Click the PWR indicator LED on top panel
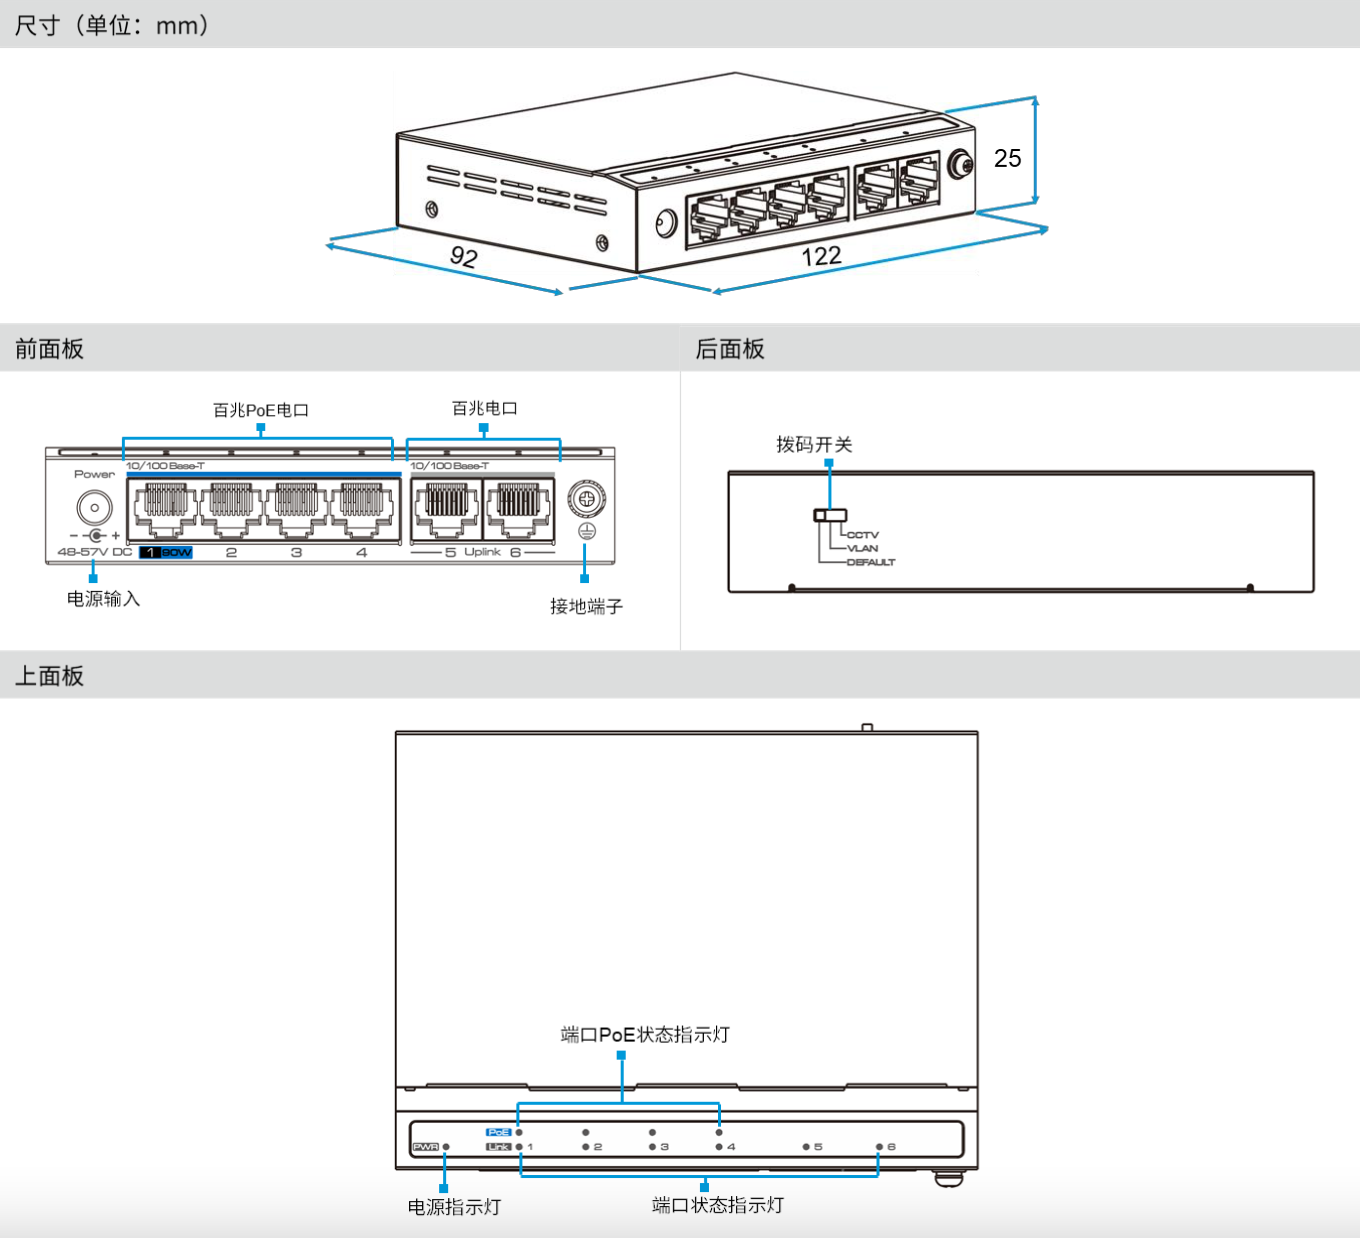Screen dimensions: 1360x1238 coord(446,1147)
